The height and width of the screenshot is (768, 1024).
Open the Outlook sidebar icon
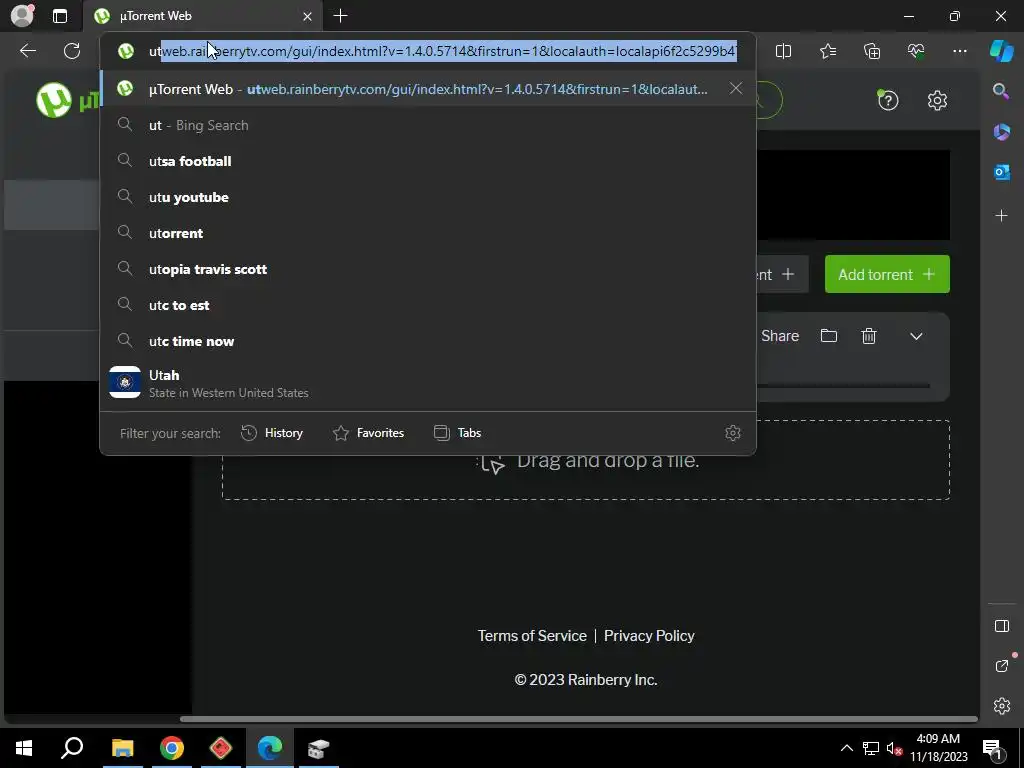tap(1001, 172)
